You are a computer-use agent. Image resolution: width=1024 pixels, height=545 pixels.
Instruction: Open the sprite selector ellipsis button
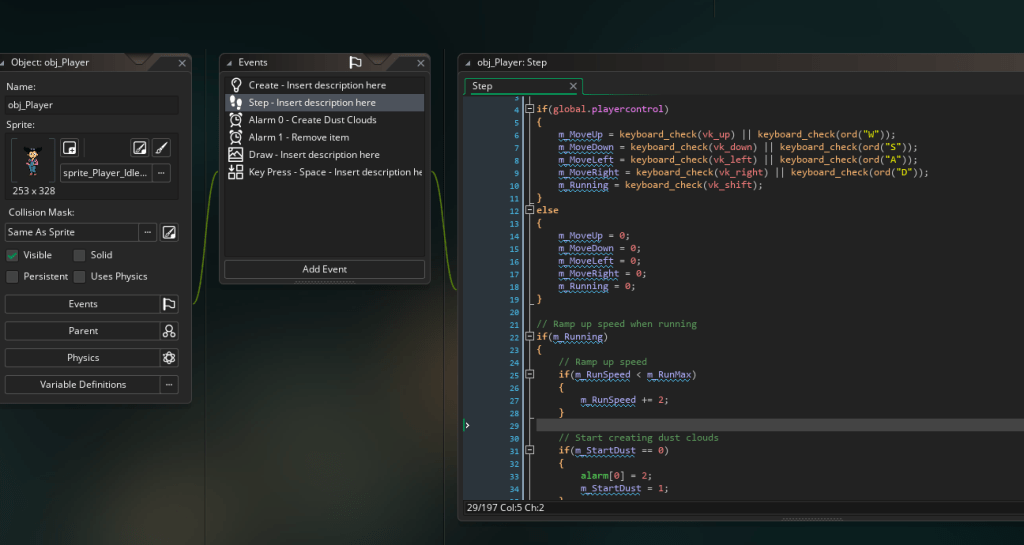pos(161,173)
